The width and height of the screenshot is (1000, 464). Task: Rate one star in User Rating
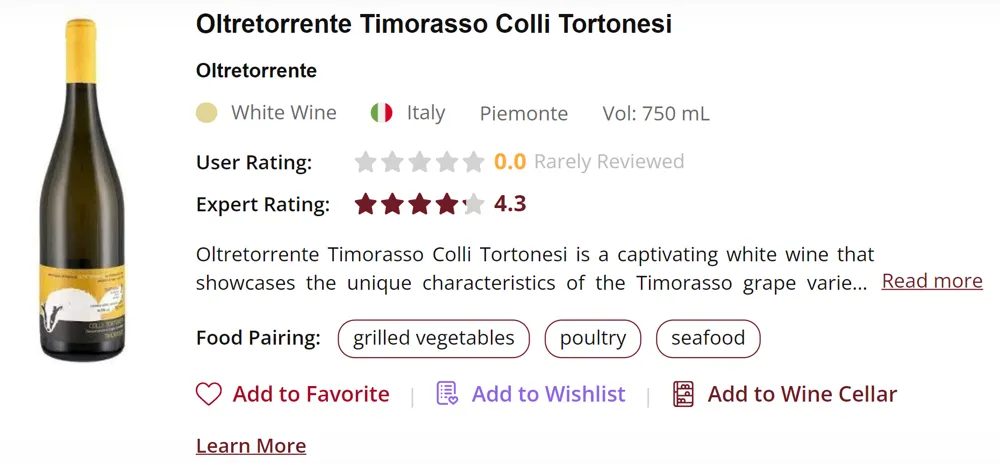coord(366,162)
